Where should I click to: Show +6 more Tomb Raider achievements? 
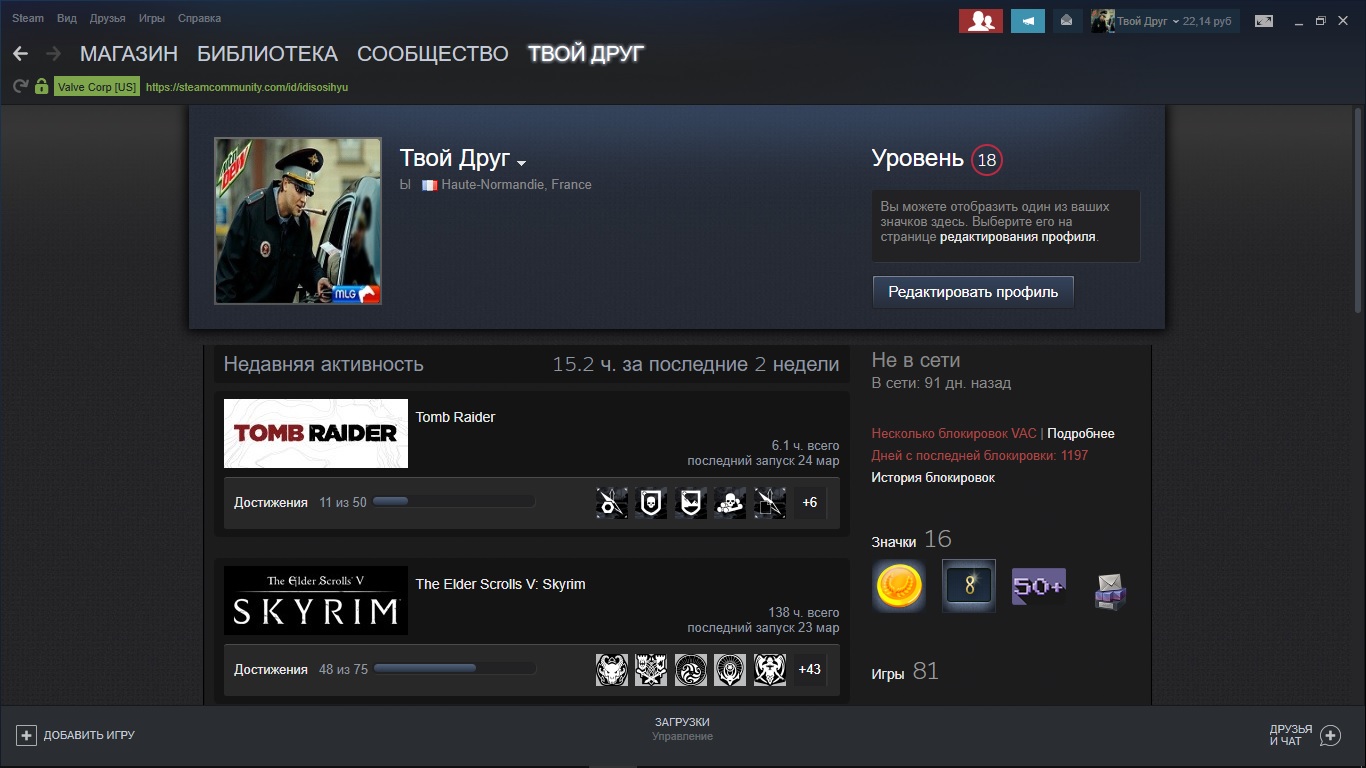click(x=810, y=503)
